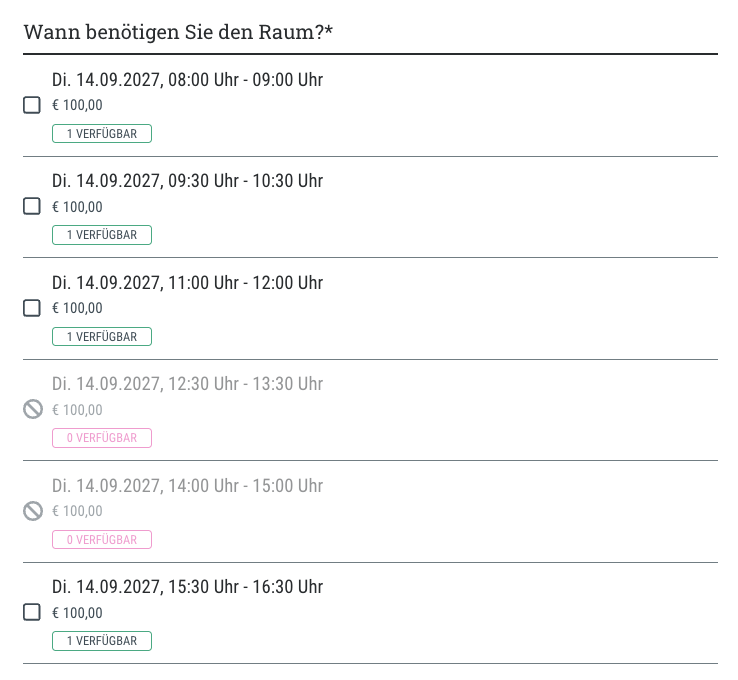The width and height of the screenshot is (738, 680).
Task: Click the greyed label '14:00 Uhr - 15:00 Uhr'
Action: pyautogui.click(x=246, y=486)
